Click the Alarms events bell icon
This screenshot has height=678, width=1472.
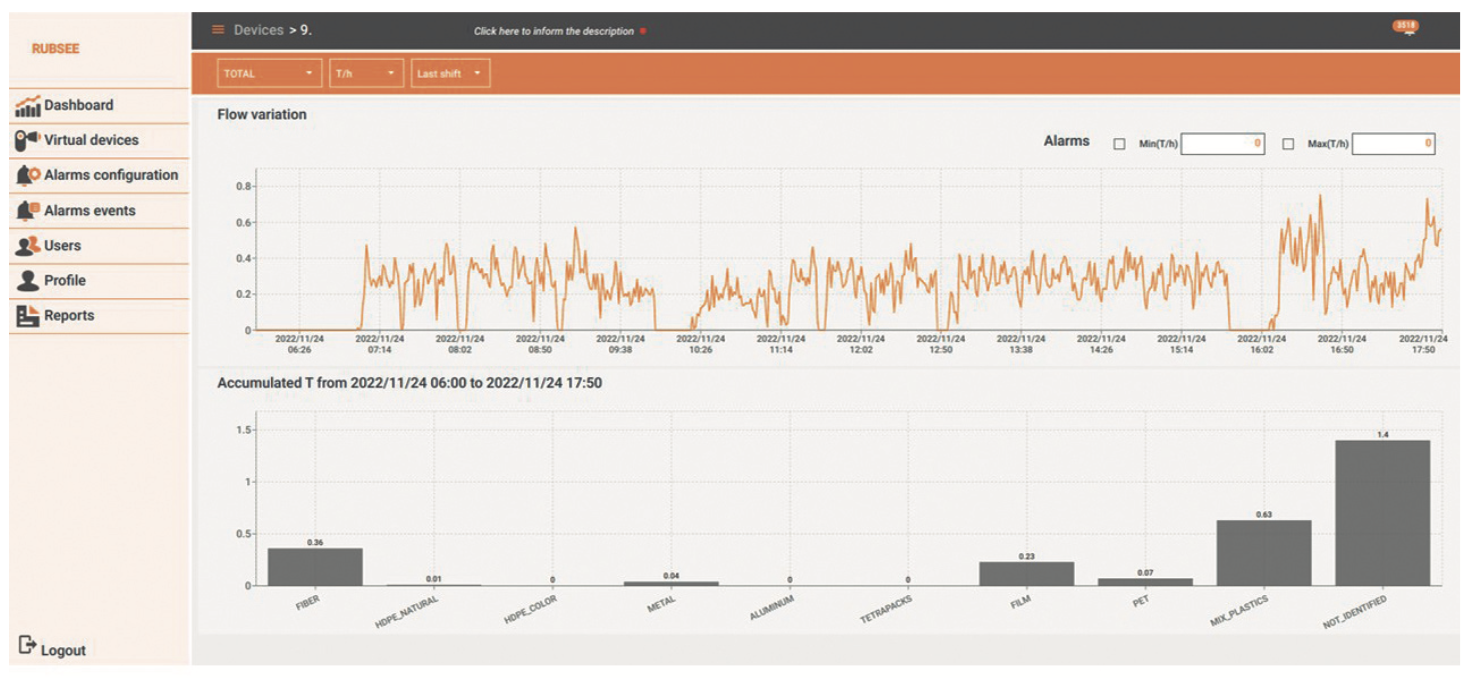click(27, 211)
